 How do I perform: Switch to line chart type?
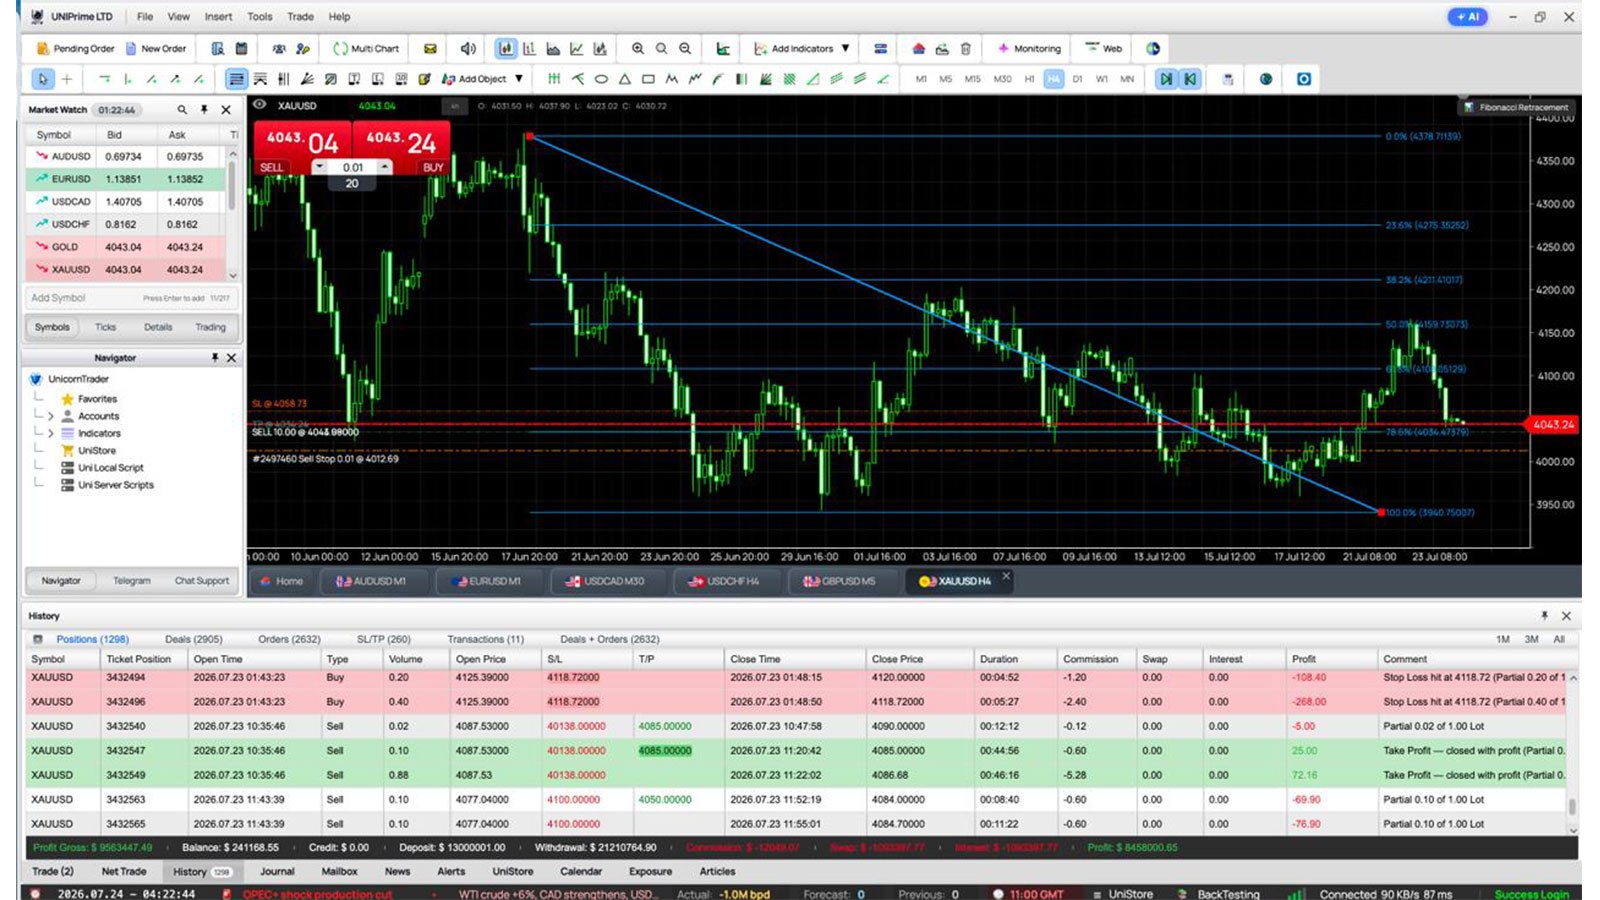pos(577,48)
